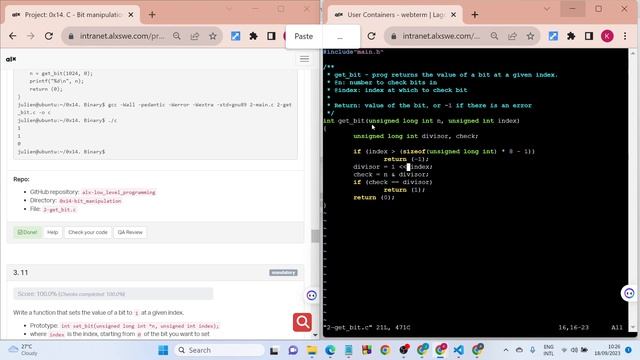640x360 pixels.
Task: Click the taskbar Search box
Action: click(x=220, y=350)
